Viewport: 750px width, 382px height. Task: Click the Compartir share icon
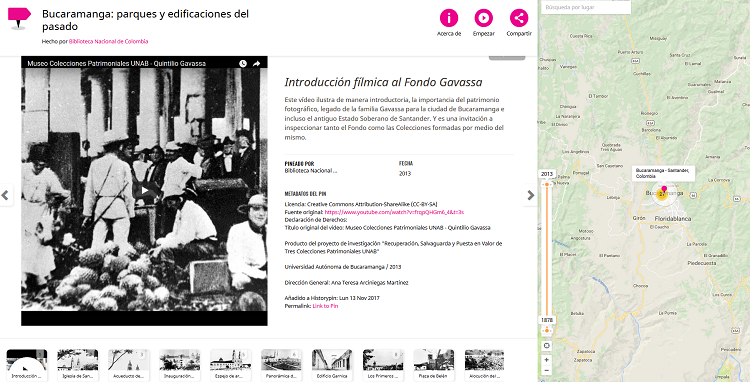[x=519, y=18]
